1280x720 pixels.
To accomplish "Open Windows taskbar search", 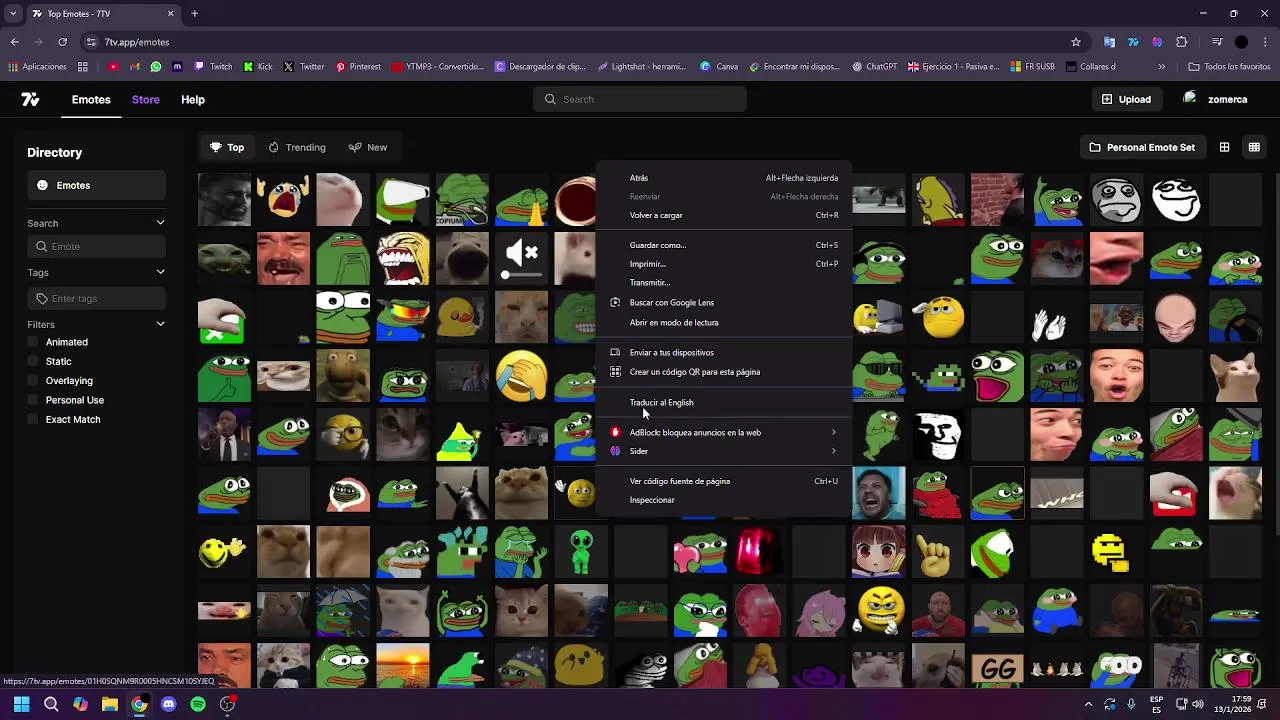I will [51, 704].
